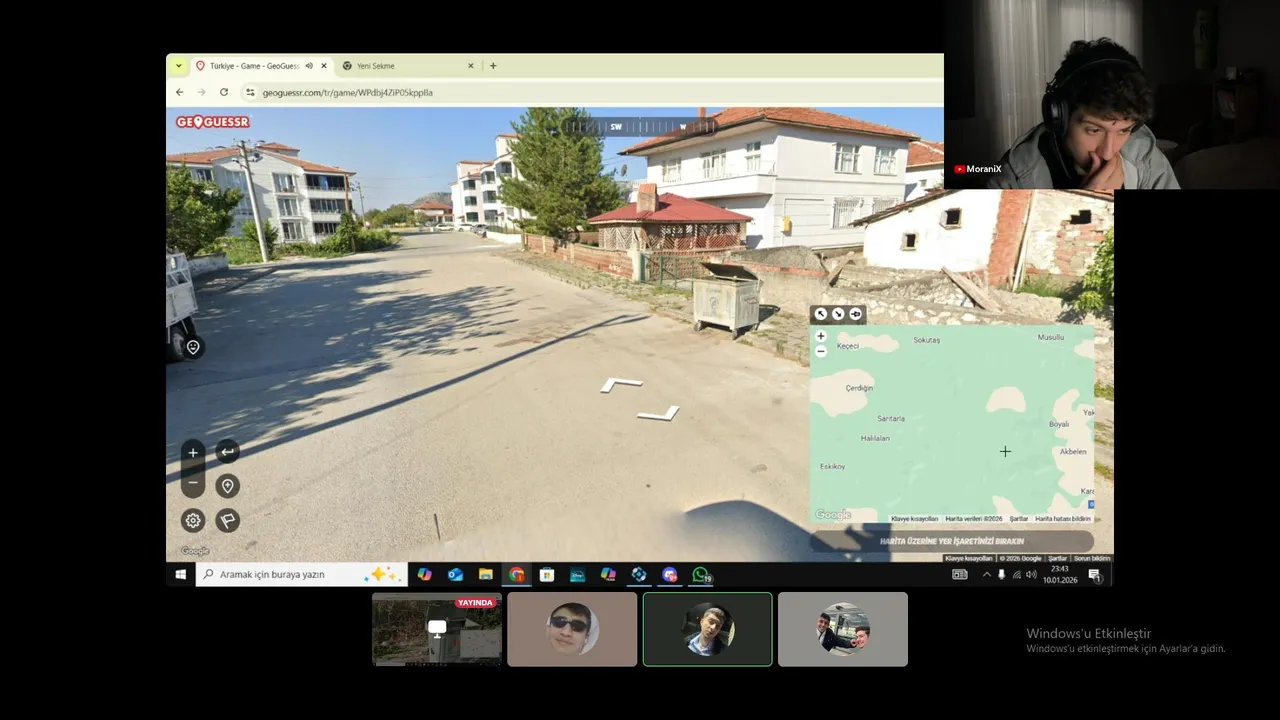Open a new browser tab with plus
Viewport: 1280px width, 720px height.
click(x=493, y=66)
